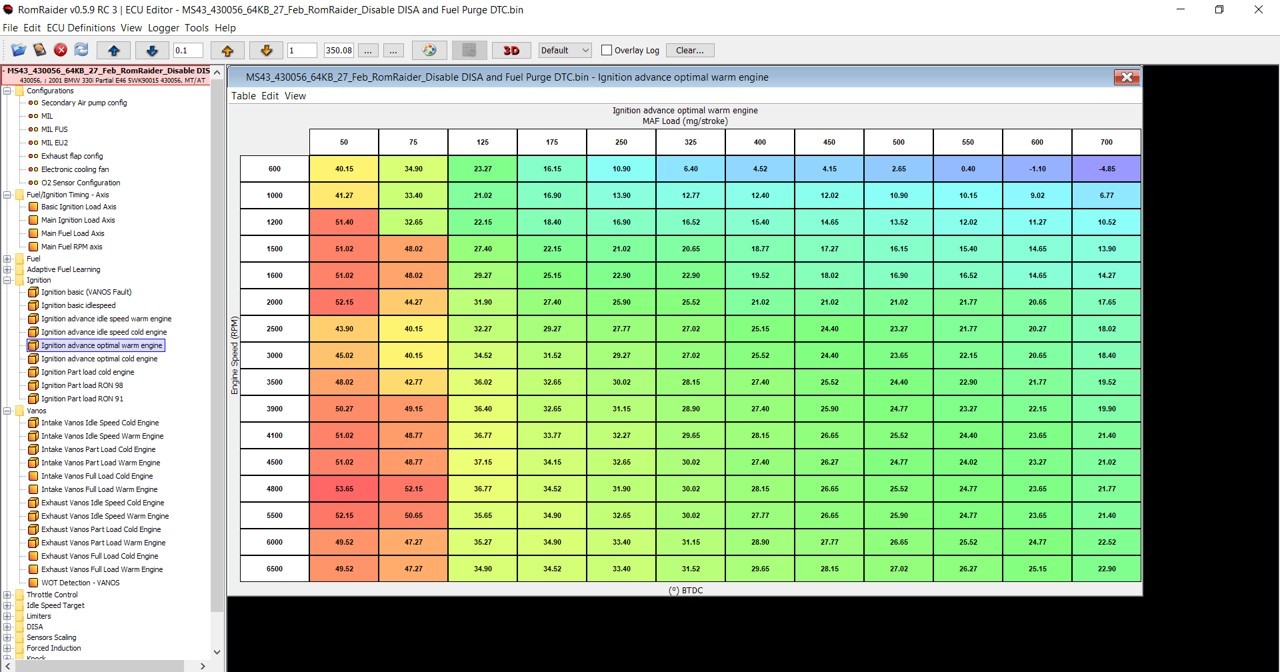The width and height of the screenshot is (1280, 672).
Task: Click the greyed table toolbar icon
Action: tap(470, 50)
